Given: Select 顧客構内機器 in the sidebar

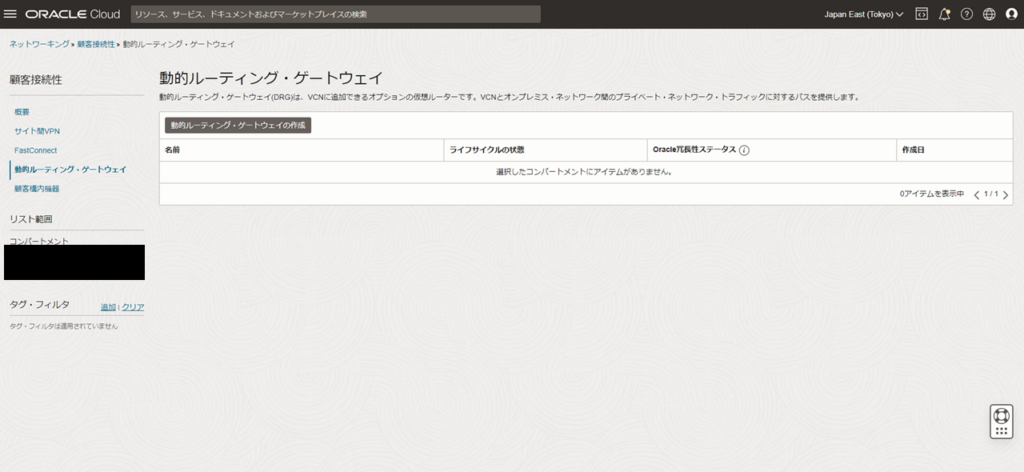Looking at the screenshot, I should 37,189.
